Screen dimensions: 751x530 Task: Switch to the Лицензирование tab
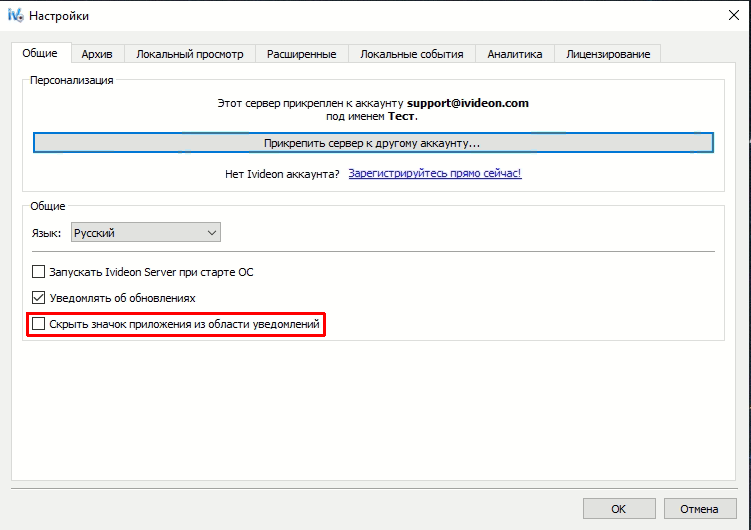click(x=608, y=54)
